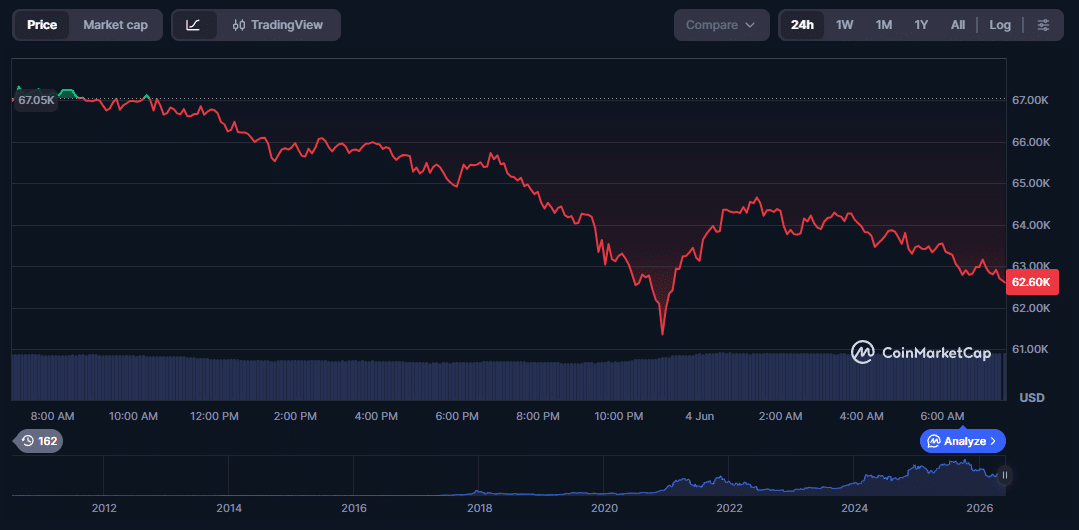The height and width of the screenshot is (530, 1079).
Task: Click the 66.00K axis label
Action: 1030,142
